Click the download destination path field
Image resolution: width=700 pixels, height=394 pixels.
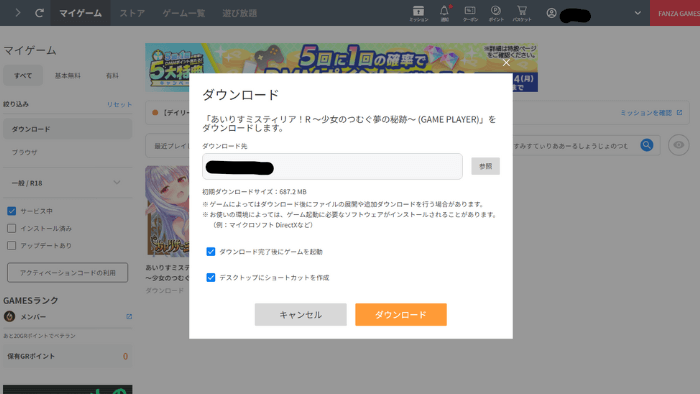[332, 166]
